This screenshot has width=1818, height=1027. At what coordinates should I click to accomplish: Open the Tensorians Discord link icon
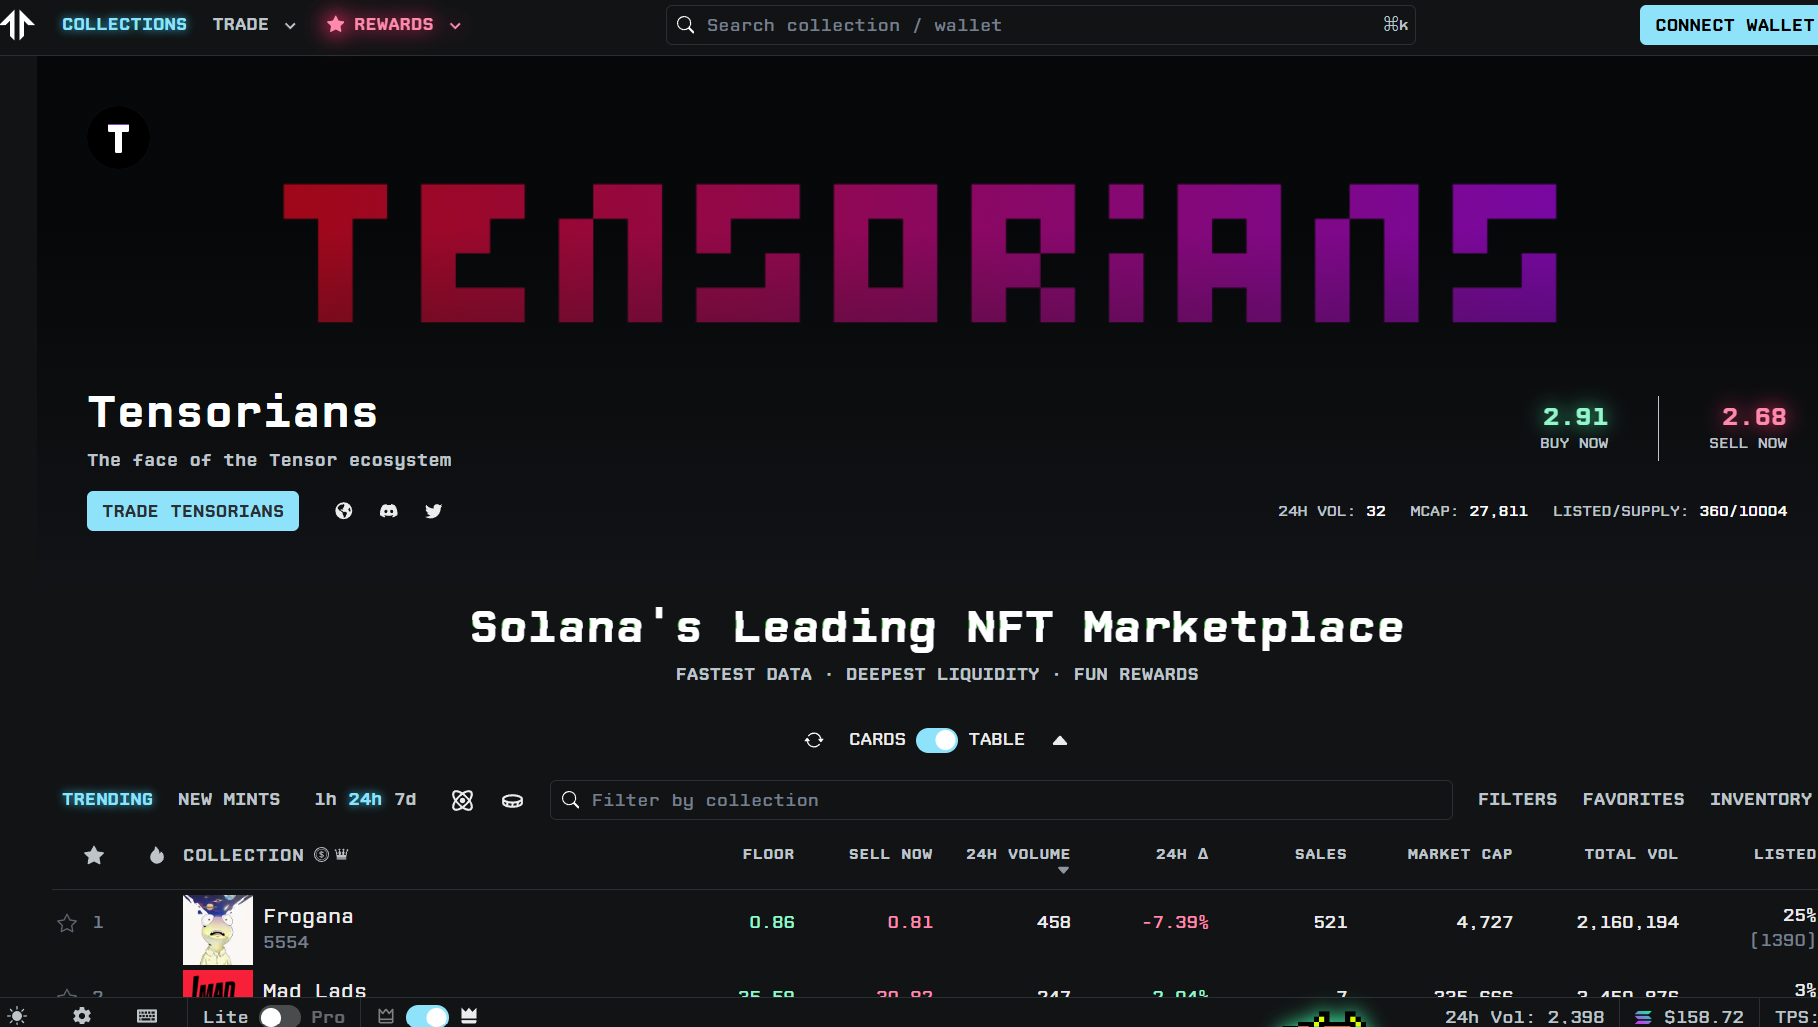[389, 511]
